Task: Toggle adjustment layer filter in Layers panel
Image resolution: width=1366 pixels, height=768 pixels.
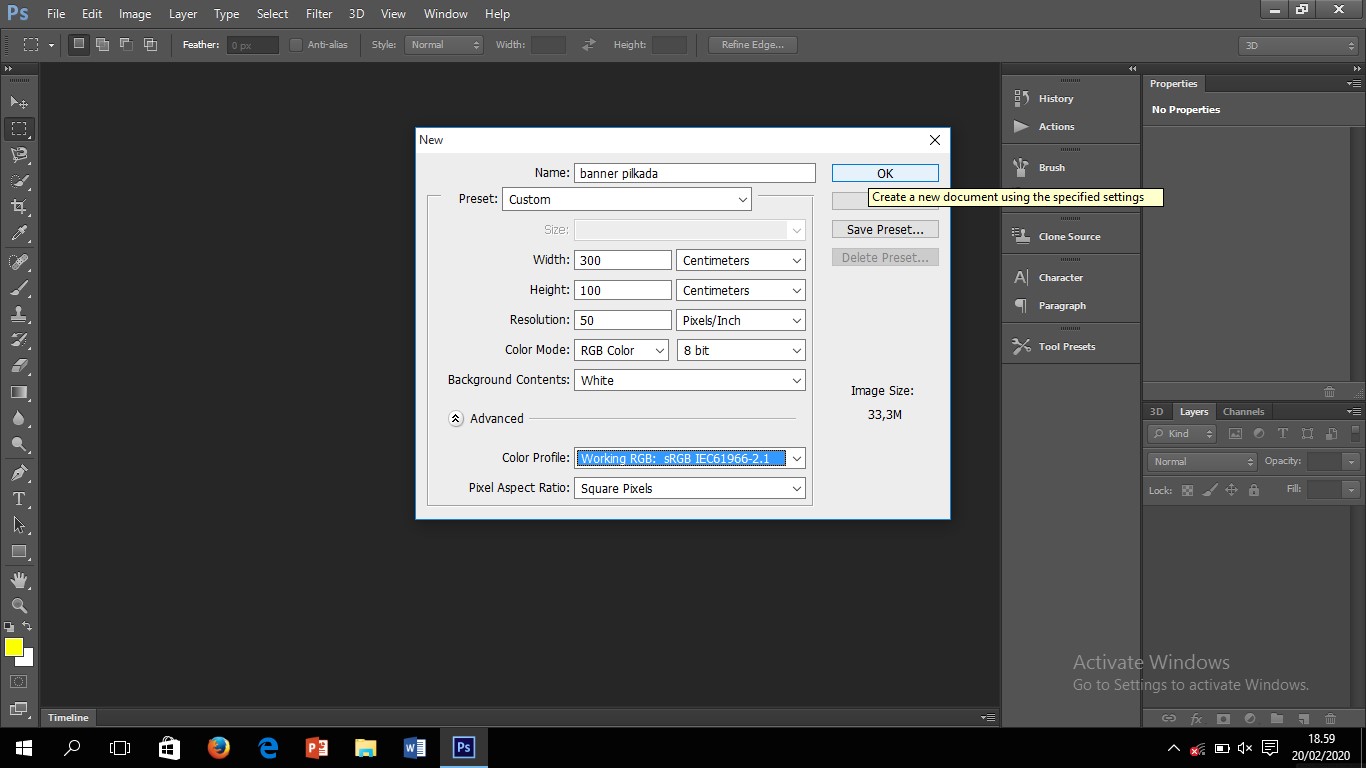Action: click(x=1259, y=434)
